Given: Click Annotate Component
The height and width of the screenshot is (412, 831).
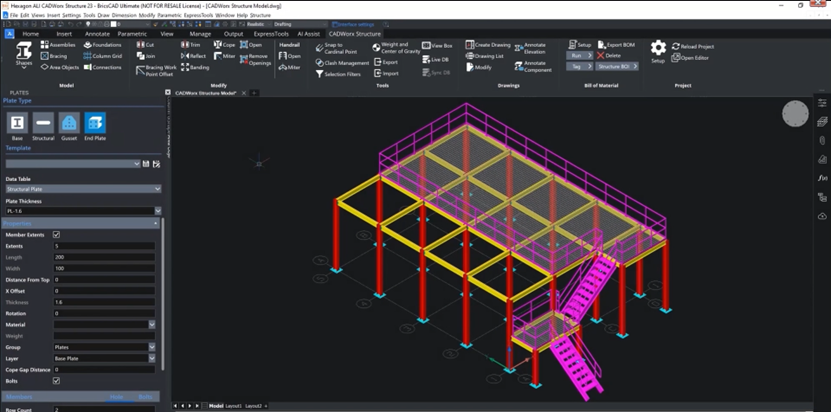Looking at the screenshot, I should (533, 66).
